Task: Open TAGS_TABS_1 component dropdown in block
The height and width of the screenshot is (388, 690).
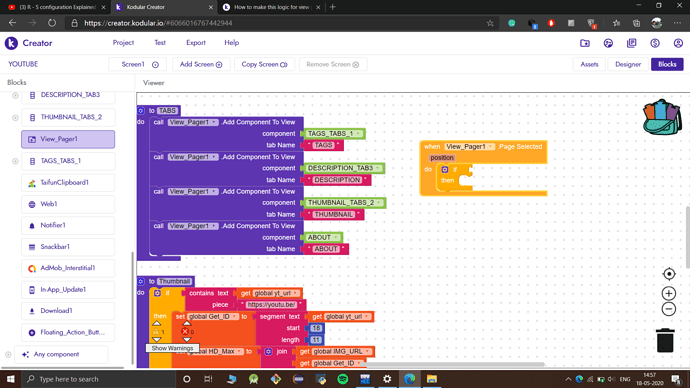Action: coord(358,134)
